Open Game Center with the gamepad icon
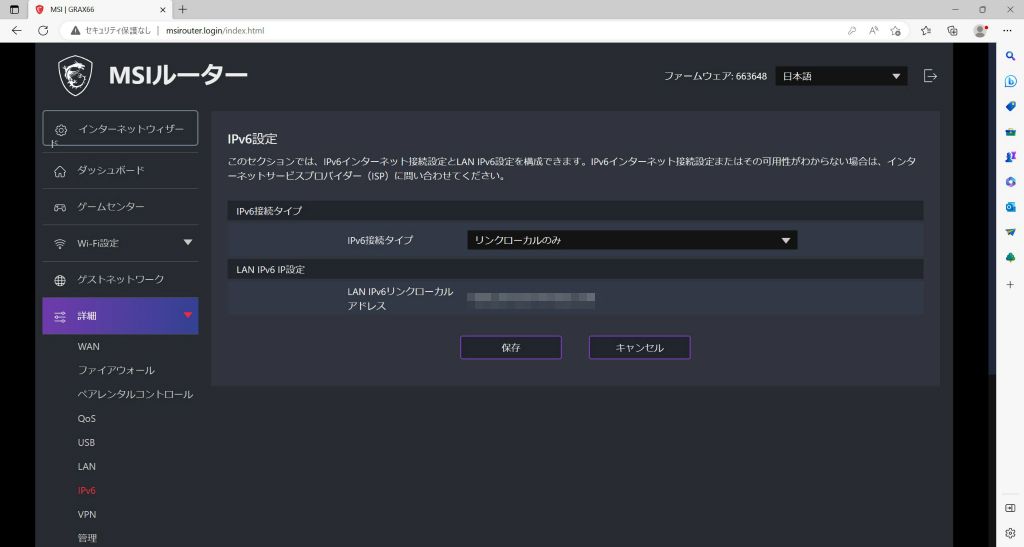The image size is (1024, 547). [x=60, y=207]
